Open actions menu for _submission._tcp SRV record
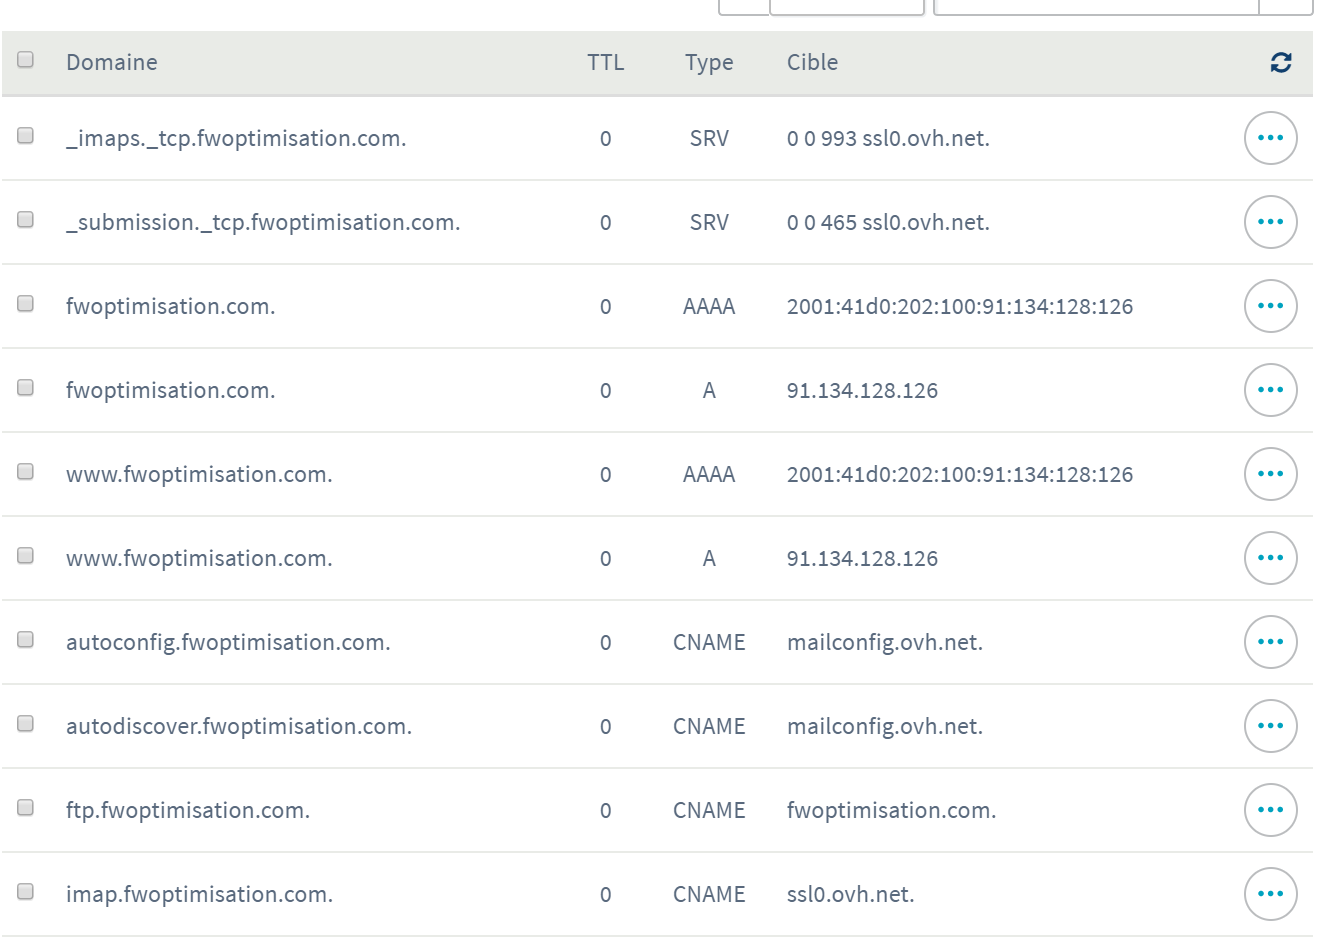Screen dimensions: 1334x939 (1270, 222)
